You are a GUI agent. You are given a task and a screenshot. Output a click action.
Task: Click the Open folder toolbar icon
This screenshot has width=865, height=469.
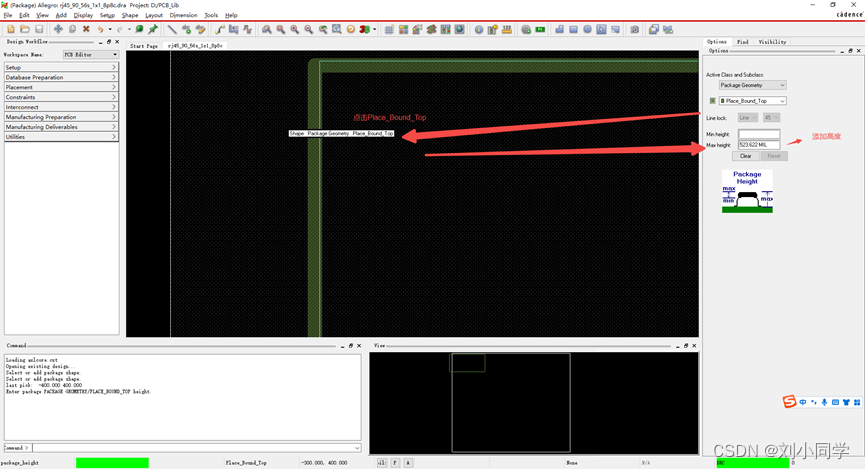pos(25,30)
